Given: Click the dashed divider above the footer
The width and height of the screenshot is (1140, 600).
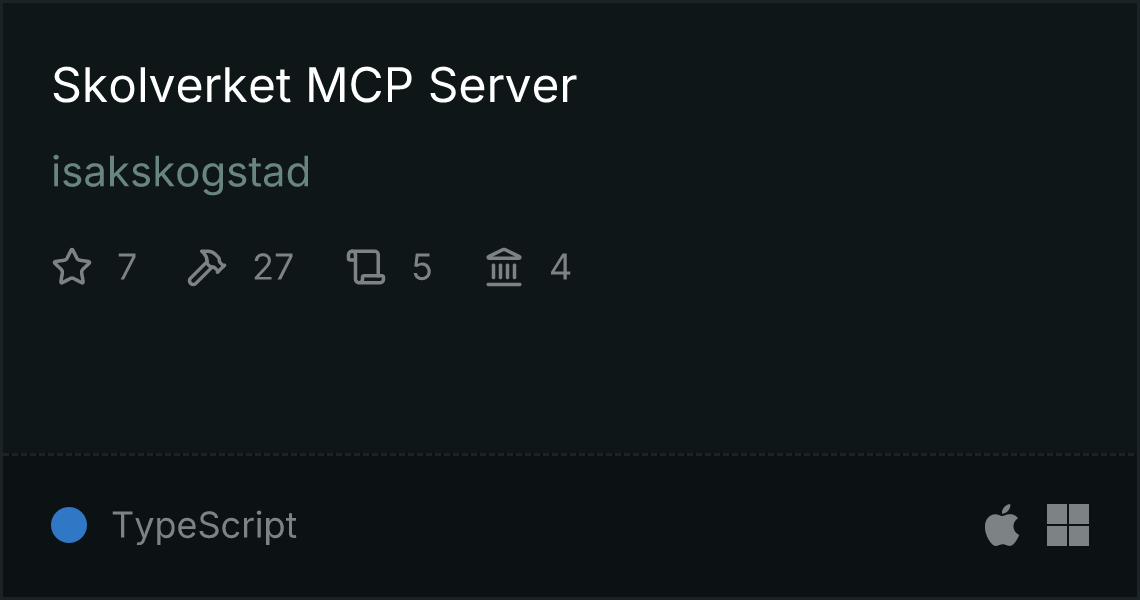Looking at the screenshot, I should [570, 455].
